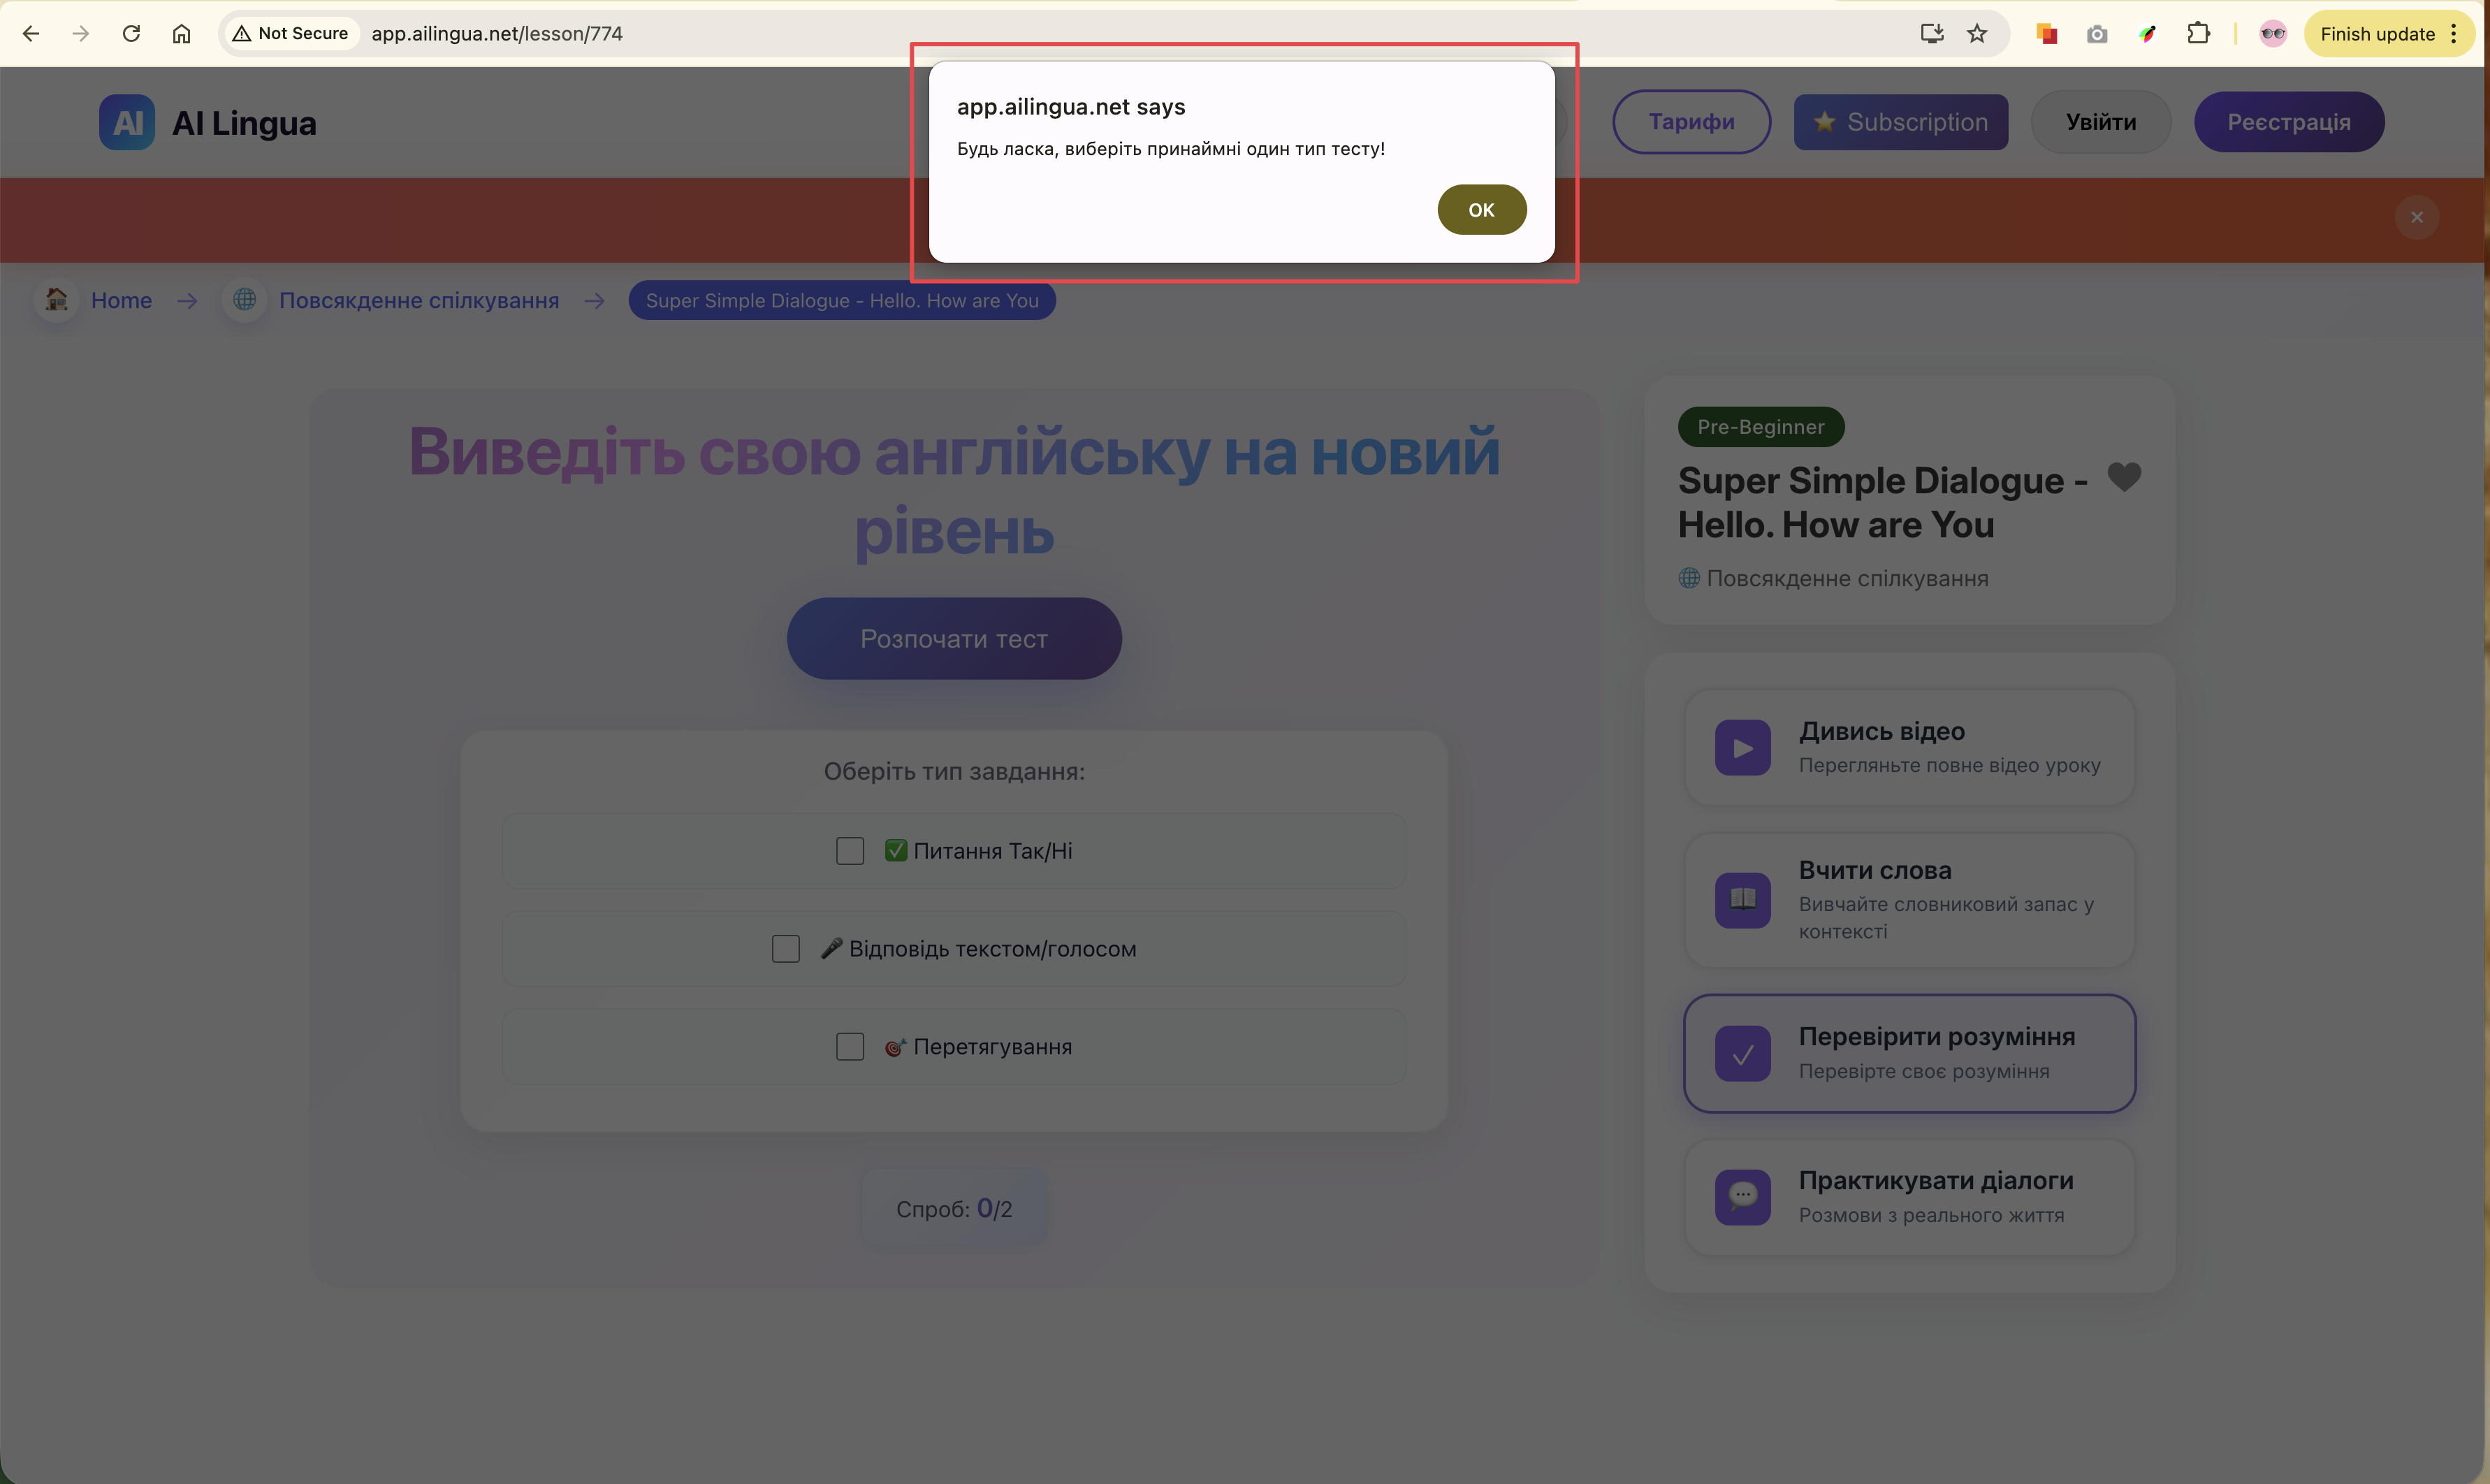Open browser extensions puzzle icon
The height and width of the screenshot is (1484, 2490).
2198,34
